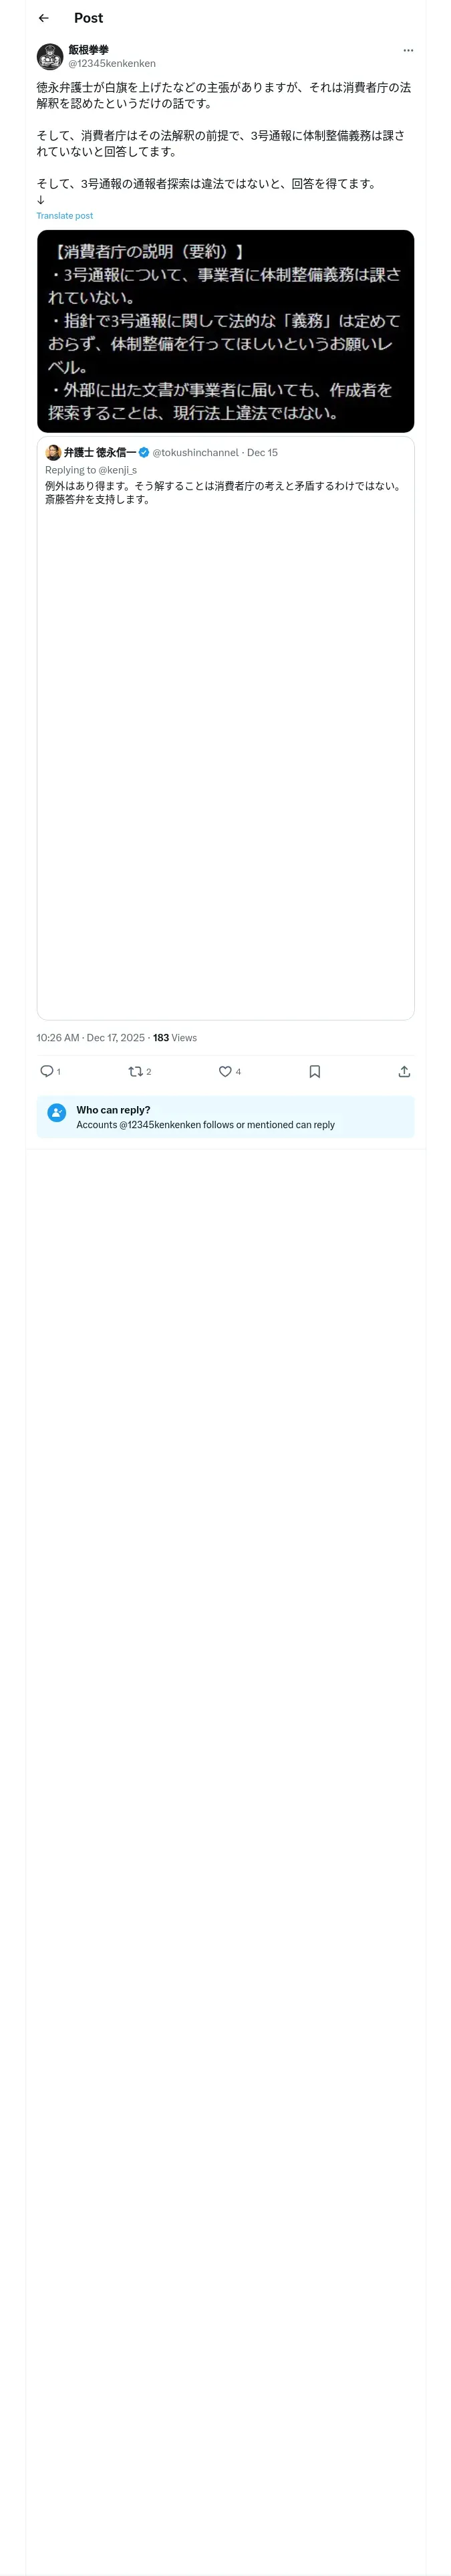Viewport: 451px width, 2576px height.
Task: Click the back arrow icon
Action: pos(44,18)
